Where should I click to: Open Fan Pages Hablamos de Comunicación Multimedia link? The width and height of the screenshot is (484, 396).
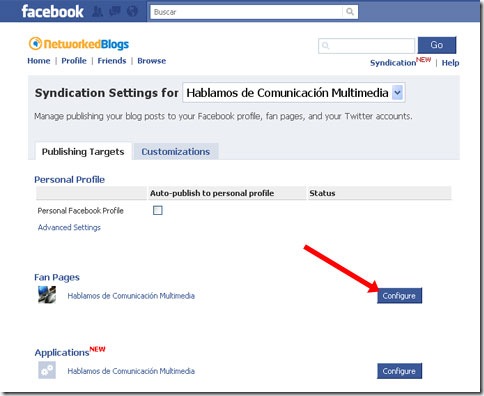tap(131, 296)
